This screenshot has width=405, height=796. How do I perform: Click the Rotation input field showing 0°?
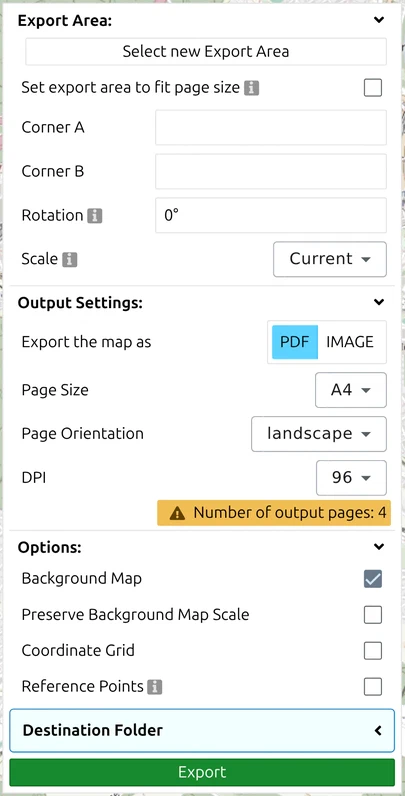coord(271,215)
